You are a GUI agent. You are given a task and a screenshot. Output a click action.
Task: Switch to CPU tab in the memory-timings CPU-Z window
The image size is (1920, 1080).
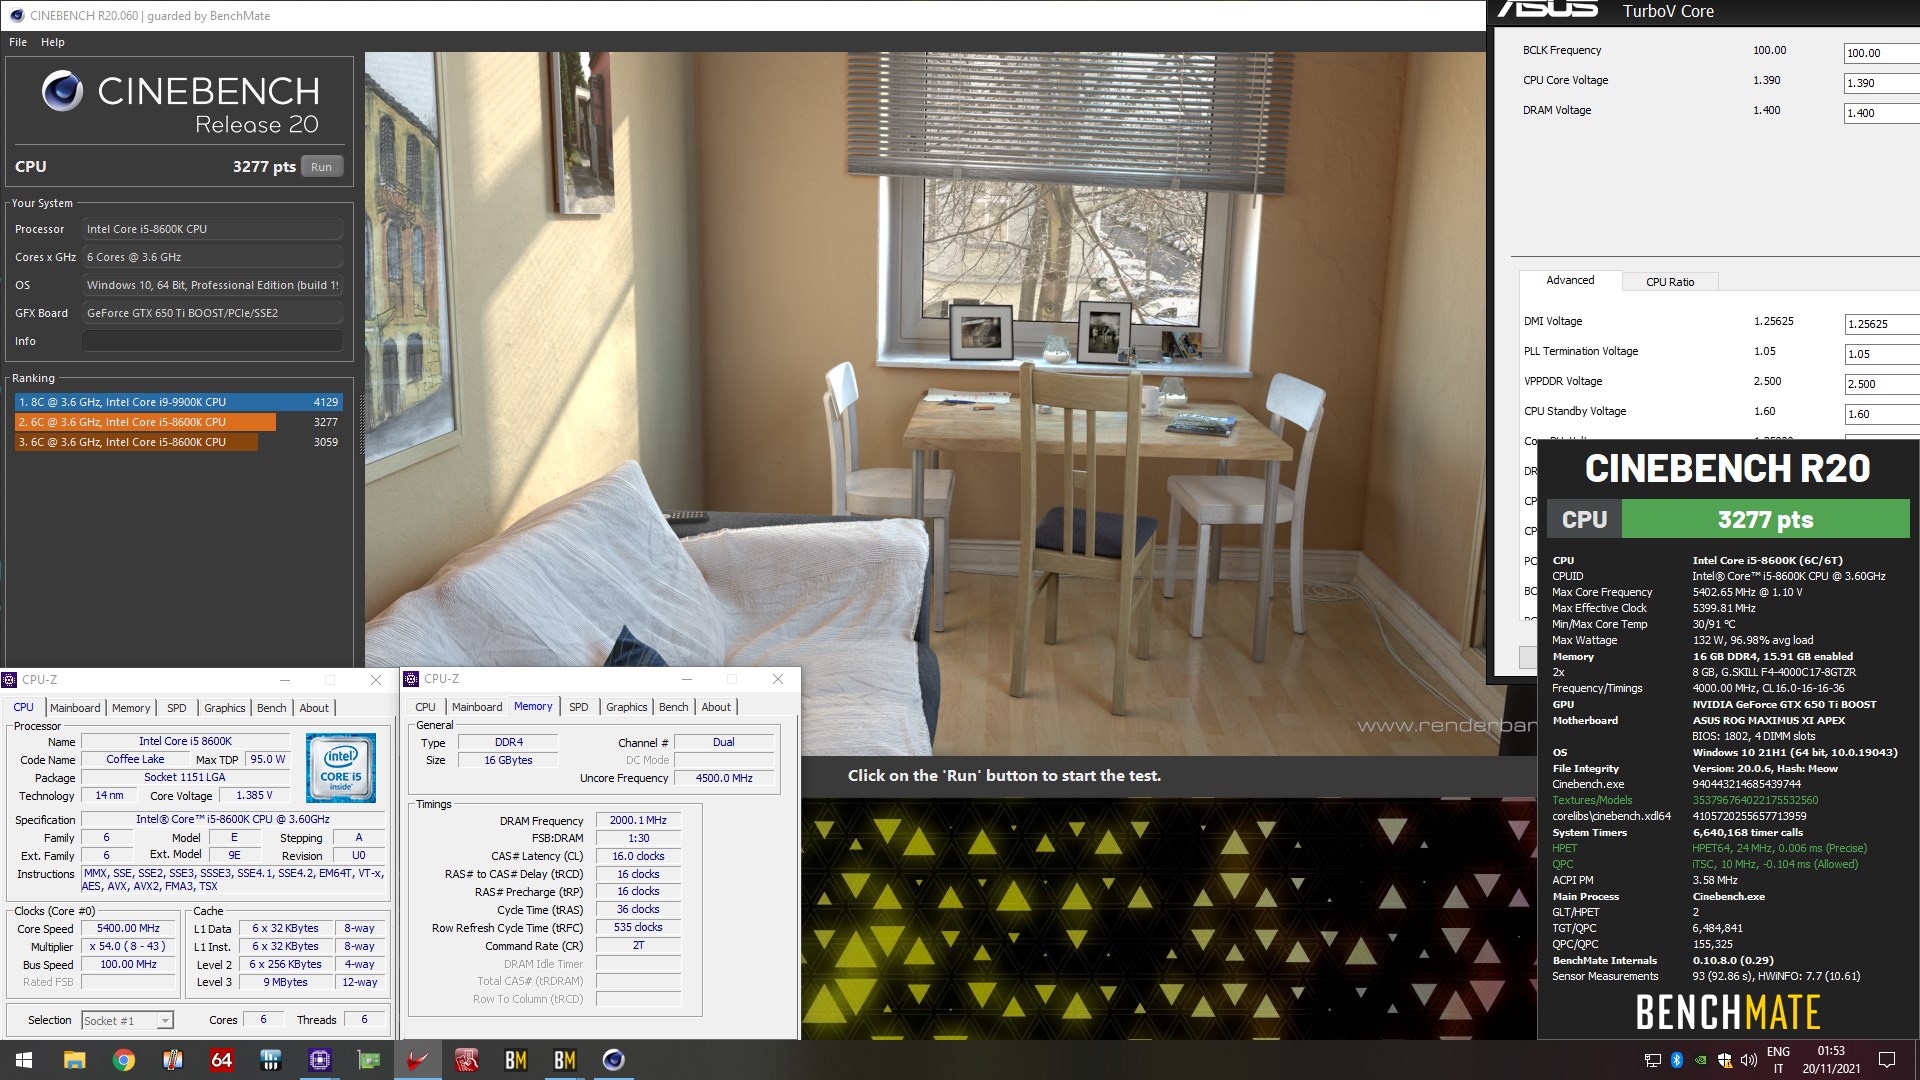[425, 707]
